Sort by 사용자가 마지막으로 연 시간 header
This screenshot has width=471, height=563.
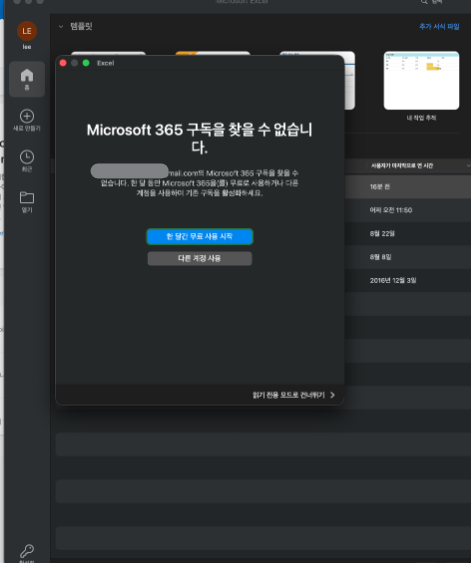point(402,166)
